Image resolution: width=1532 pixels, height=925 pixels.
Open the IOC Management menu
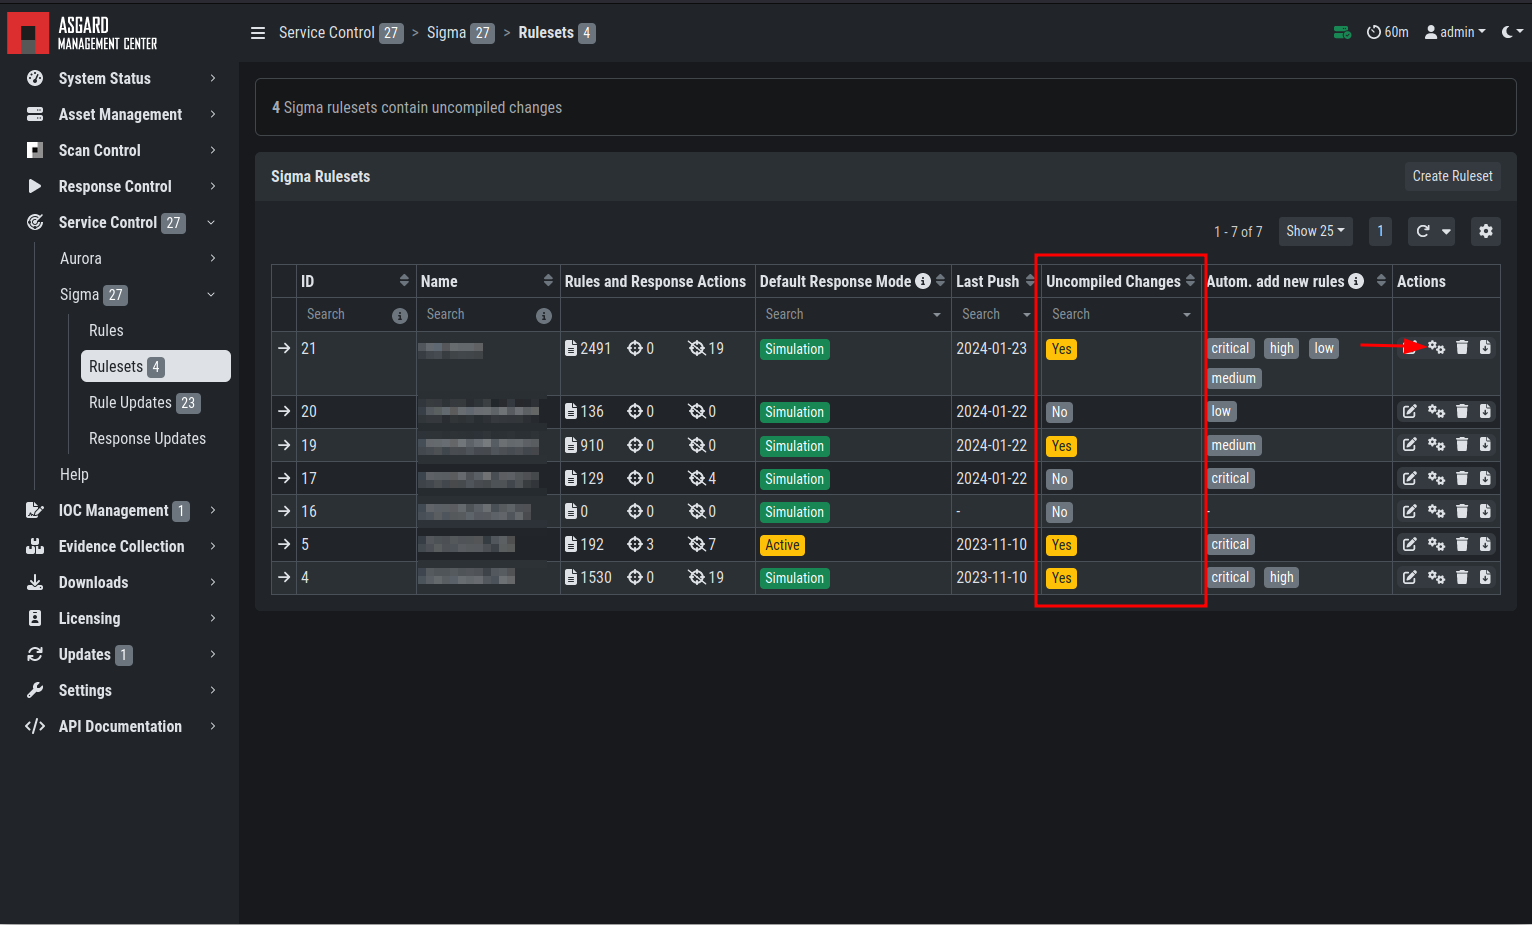click(x=121, y=510)
